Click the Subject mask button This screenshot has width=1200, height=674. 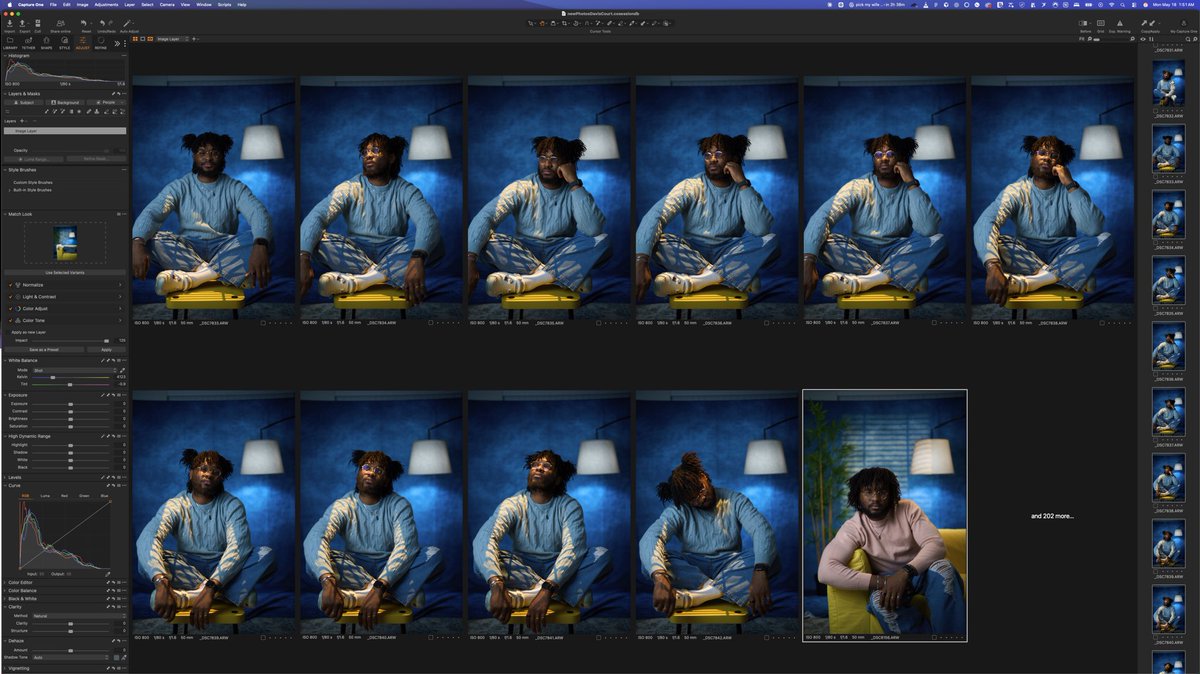(x=24, y=102)
